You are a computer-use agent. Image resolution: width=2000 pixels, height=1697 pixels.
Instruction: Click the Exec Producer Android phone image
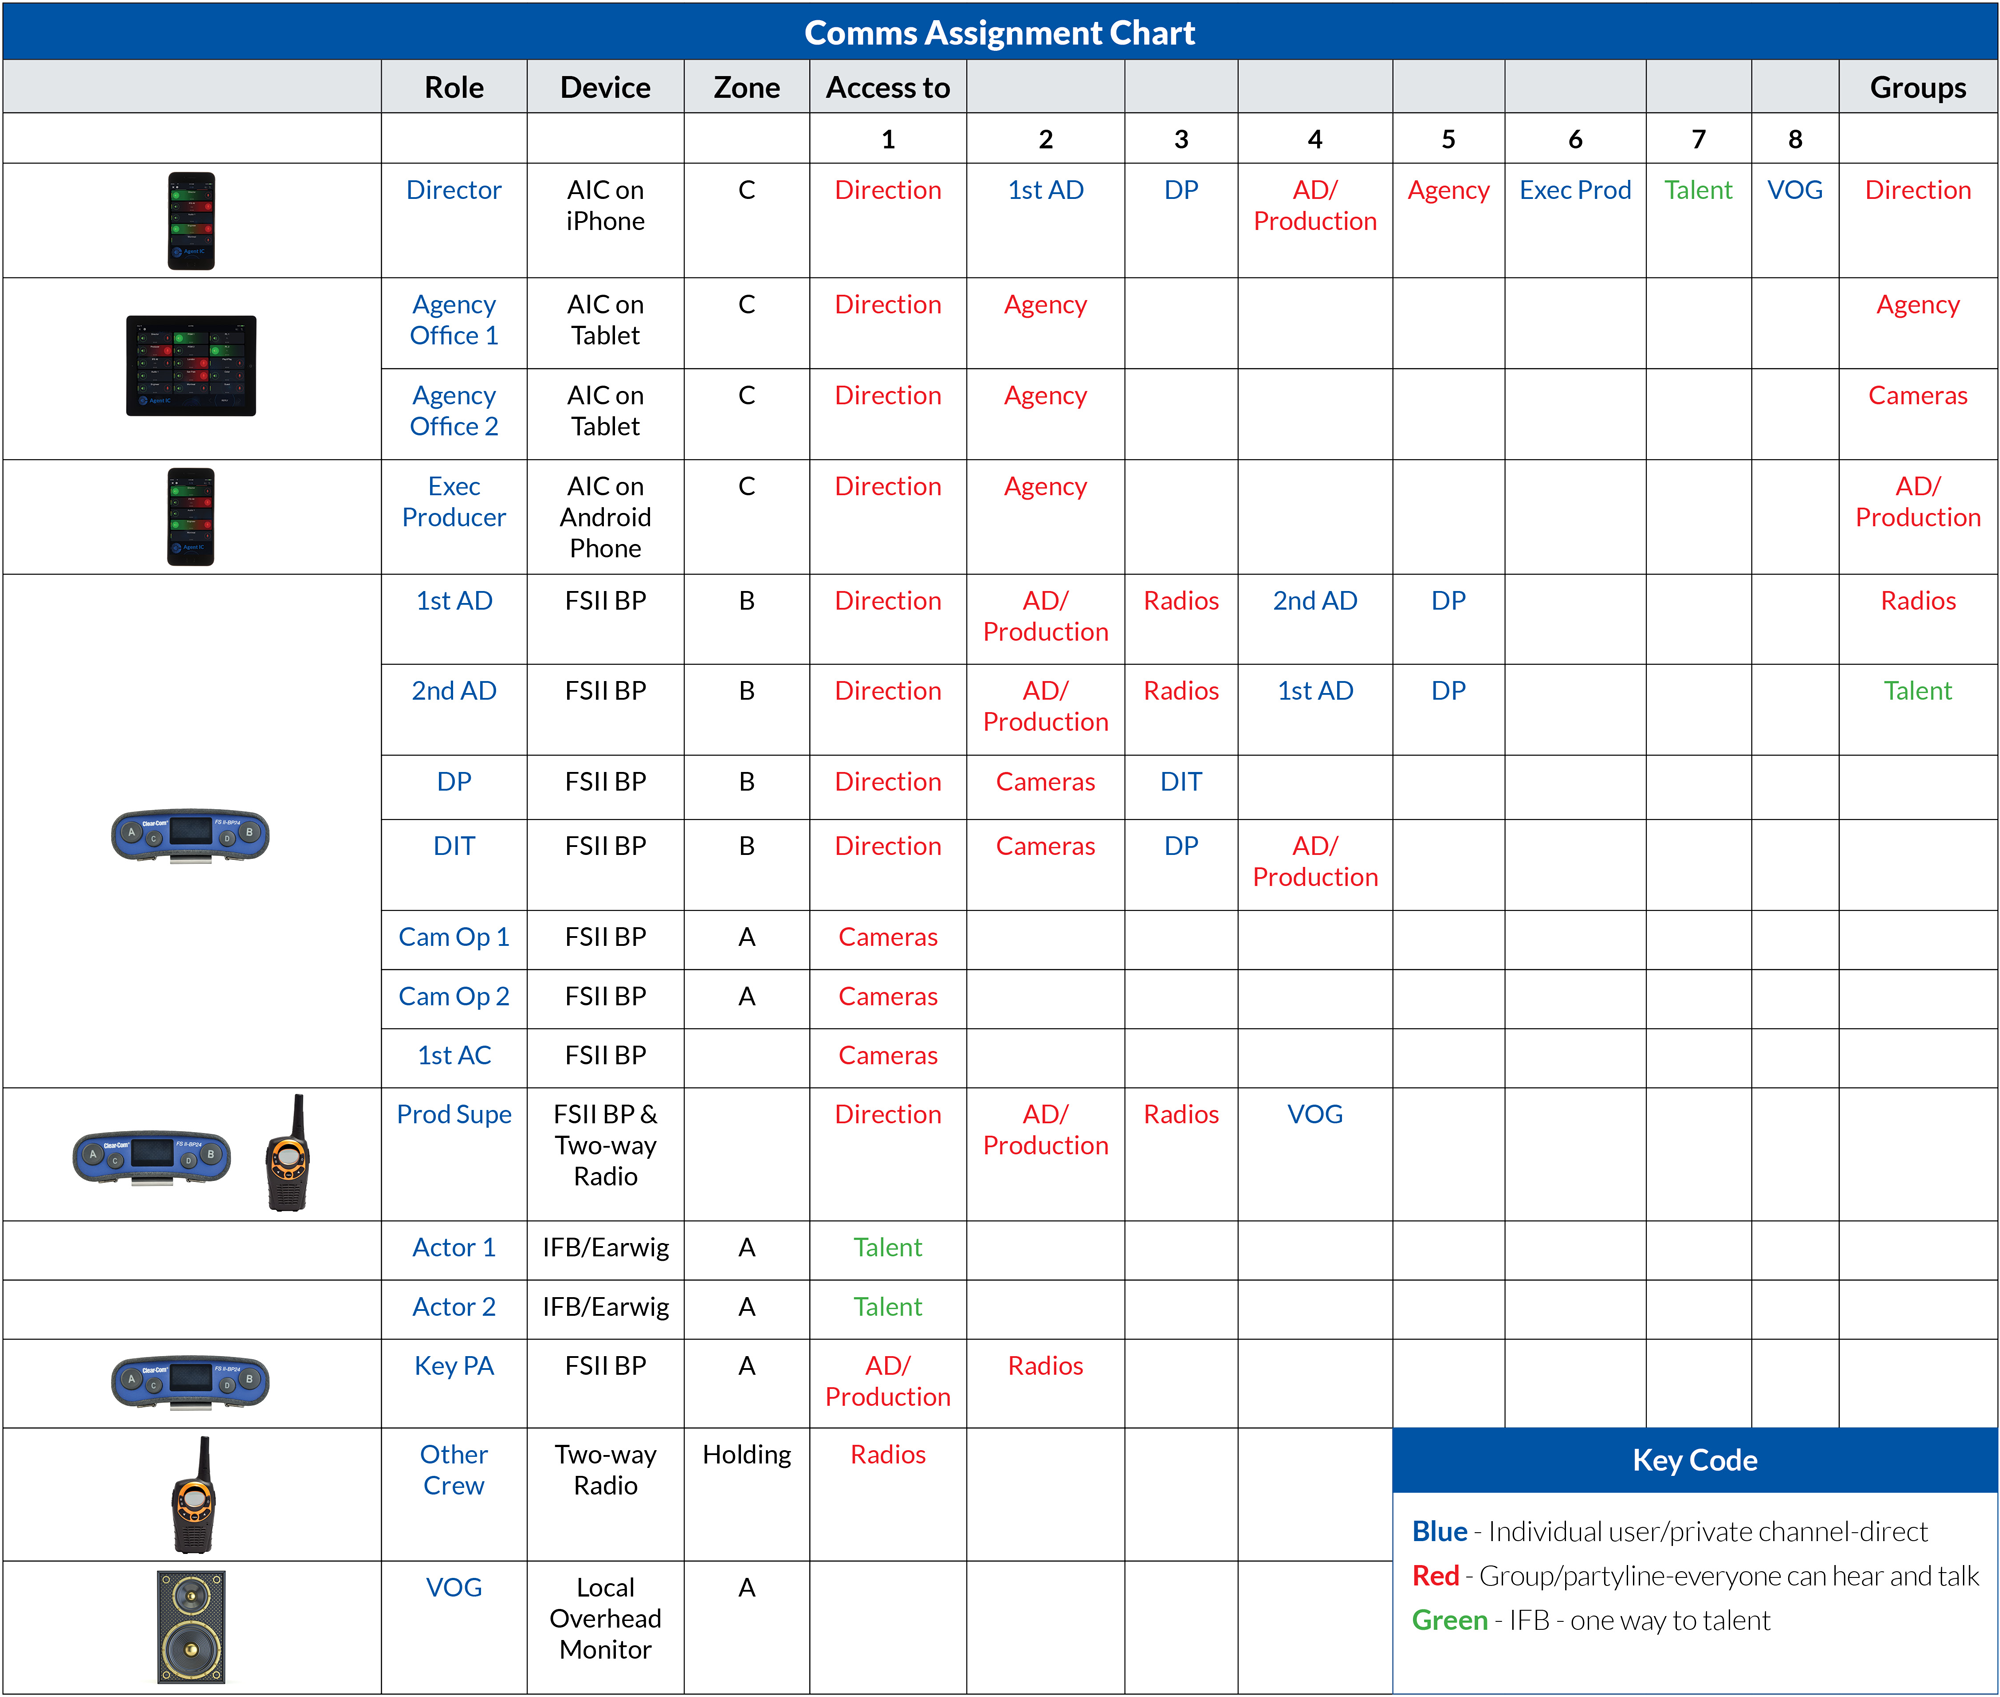[x=191, y=517]
